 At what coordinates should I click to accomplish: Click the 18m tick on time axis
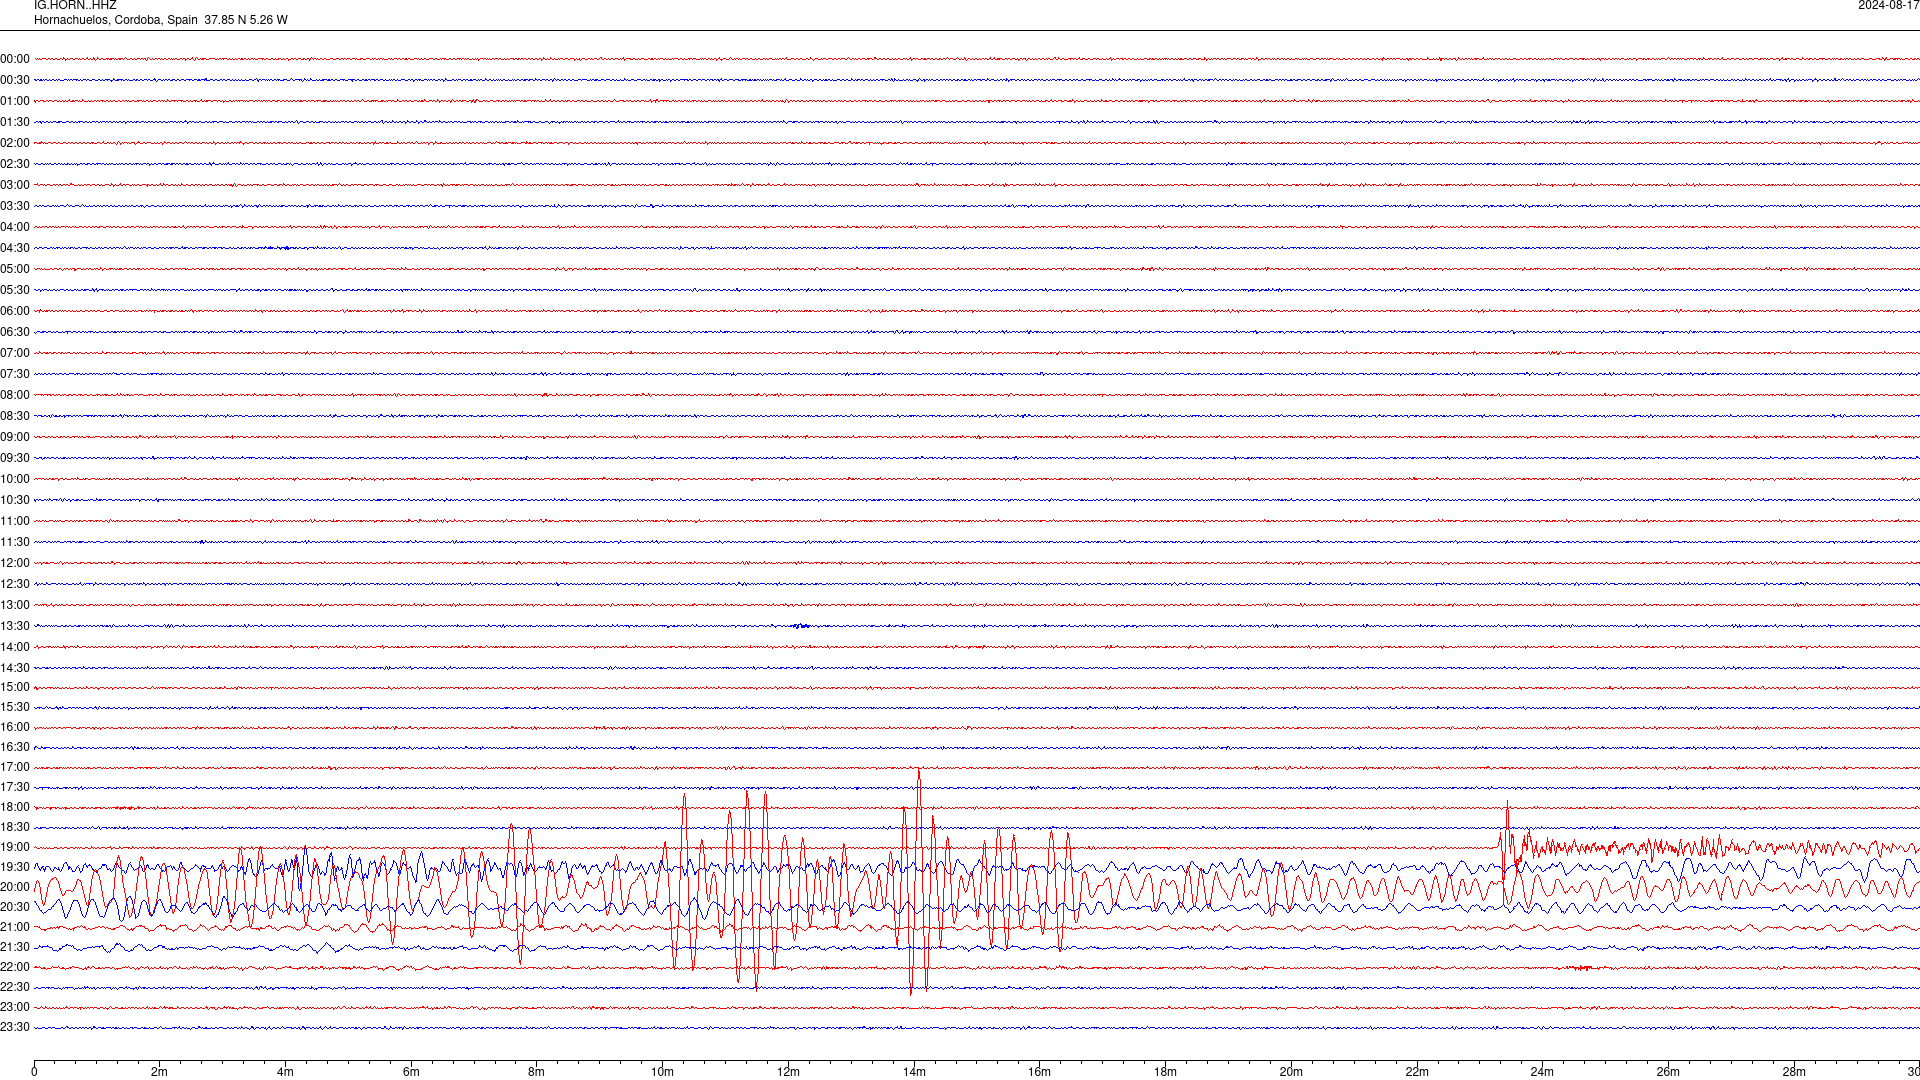(1165, 1072)
